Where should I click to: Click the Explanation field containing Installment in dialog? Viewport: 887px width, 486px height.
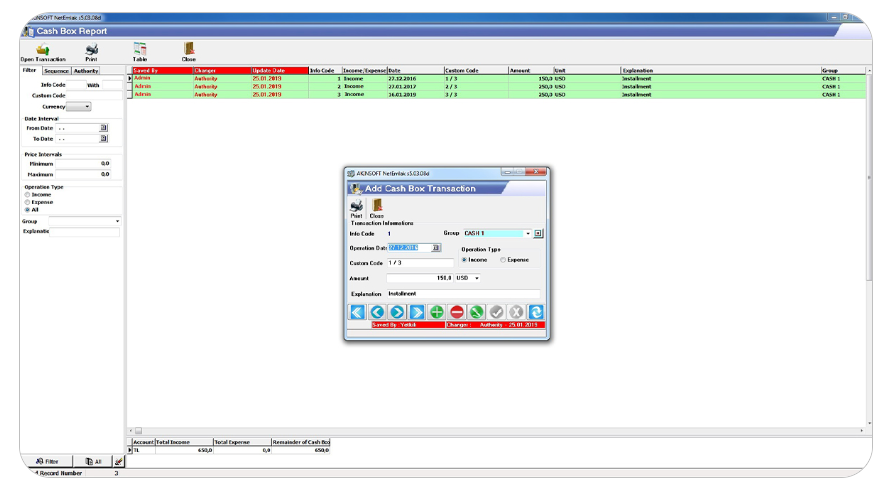[x=463, y=294]
